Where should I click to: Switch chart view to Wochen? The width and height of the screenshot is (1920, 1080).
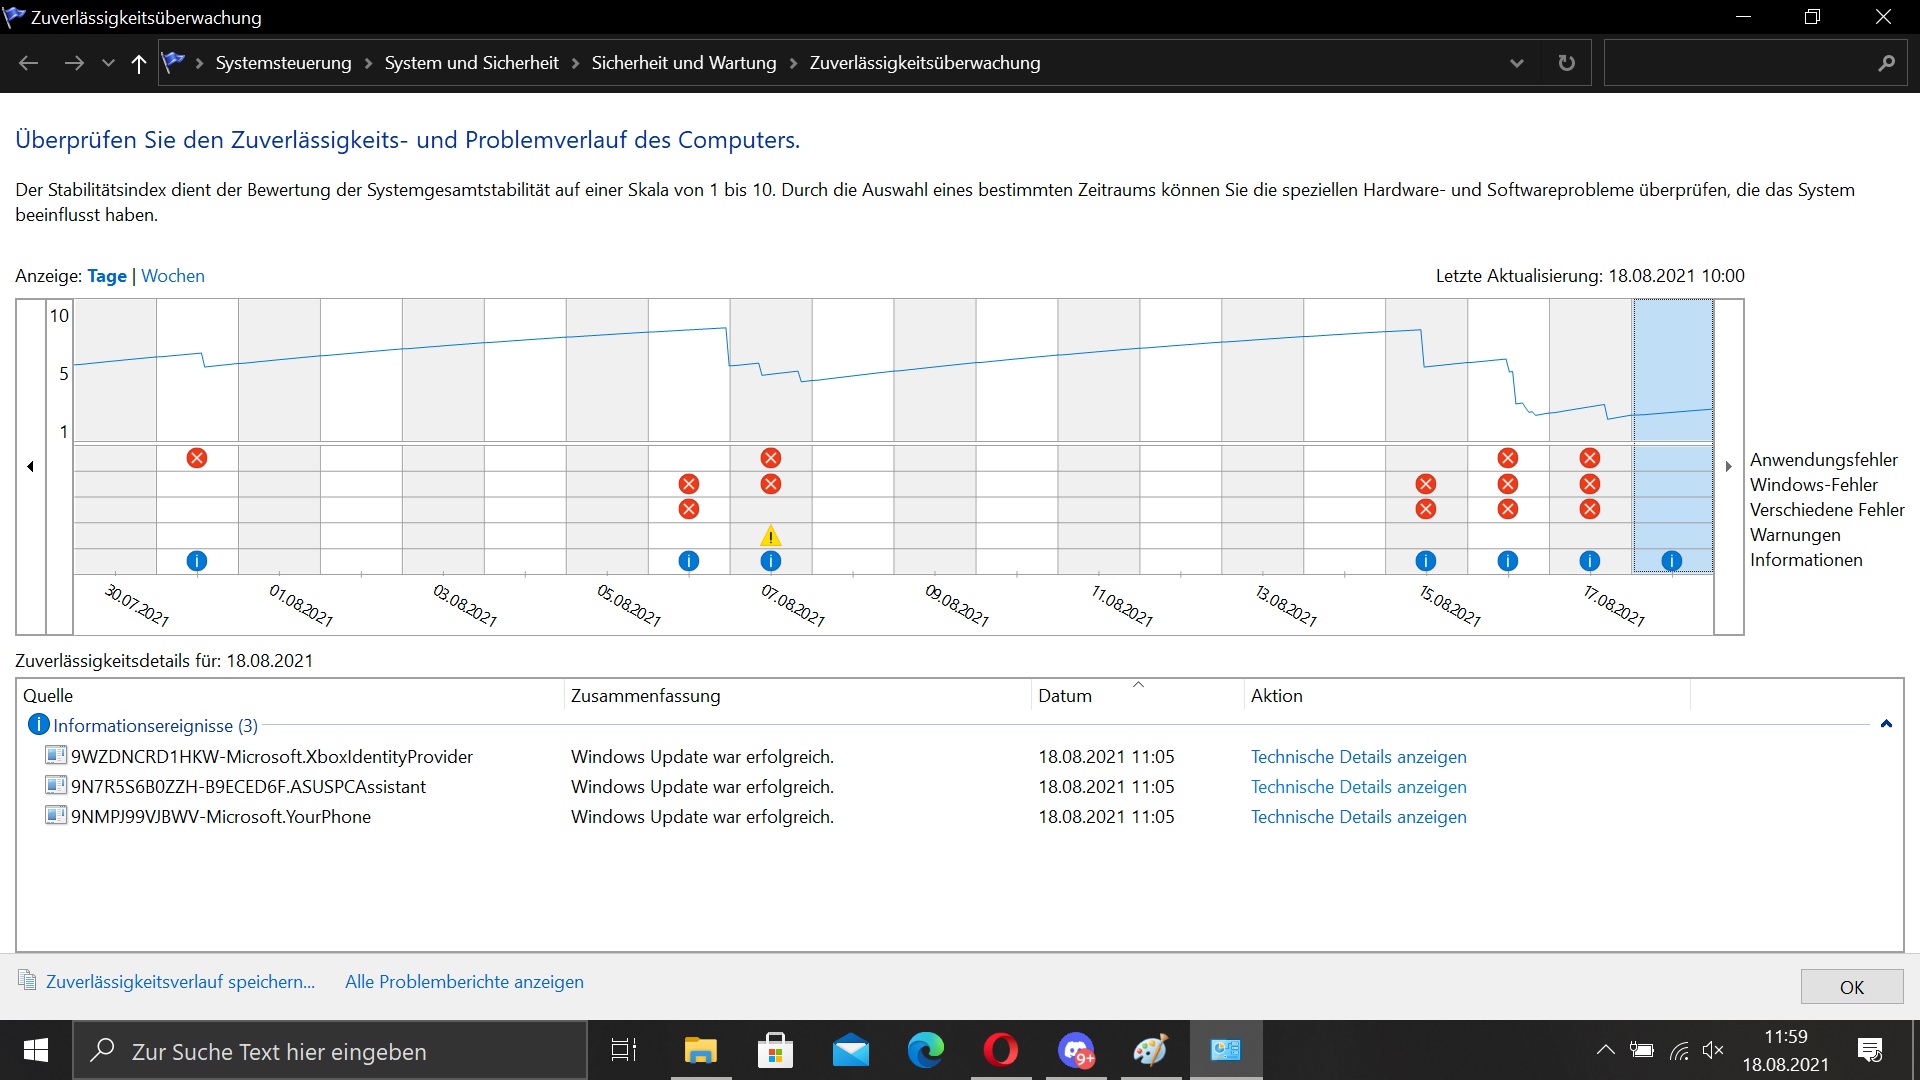[173, 276]
